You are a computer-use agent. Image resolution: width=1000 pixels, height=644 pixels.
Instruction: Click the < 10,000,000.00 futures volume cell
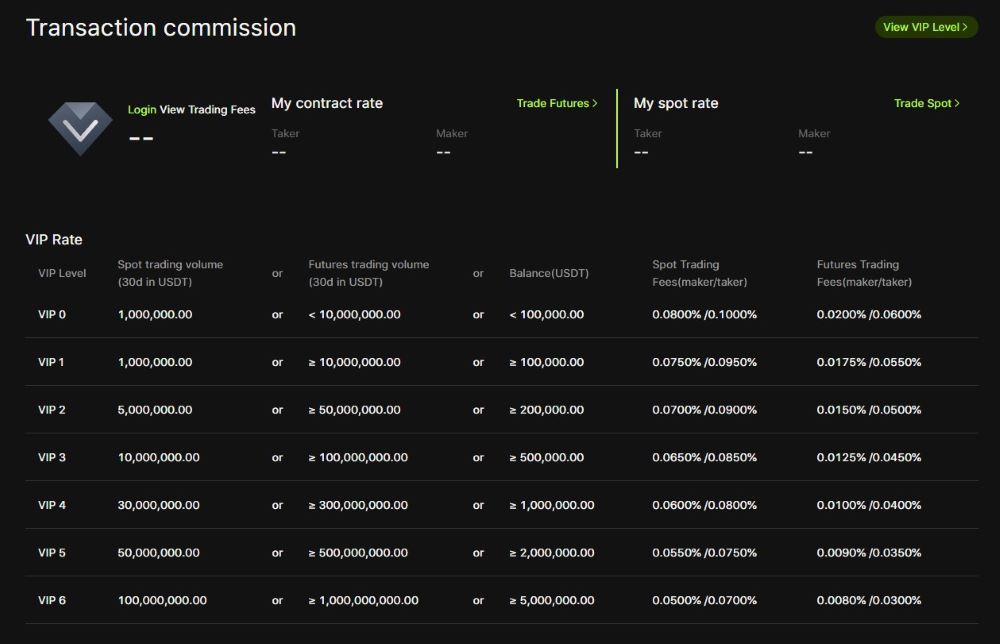coord(355,314)
